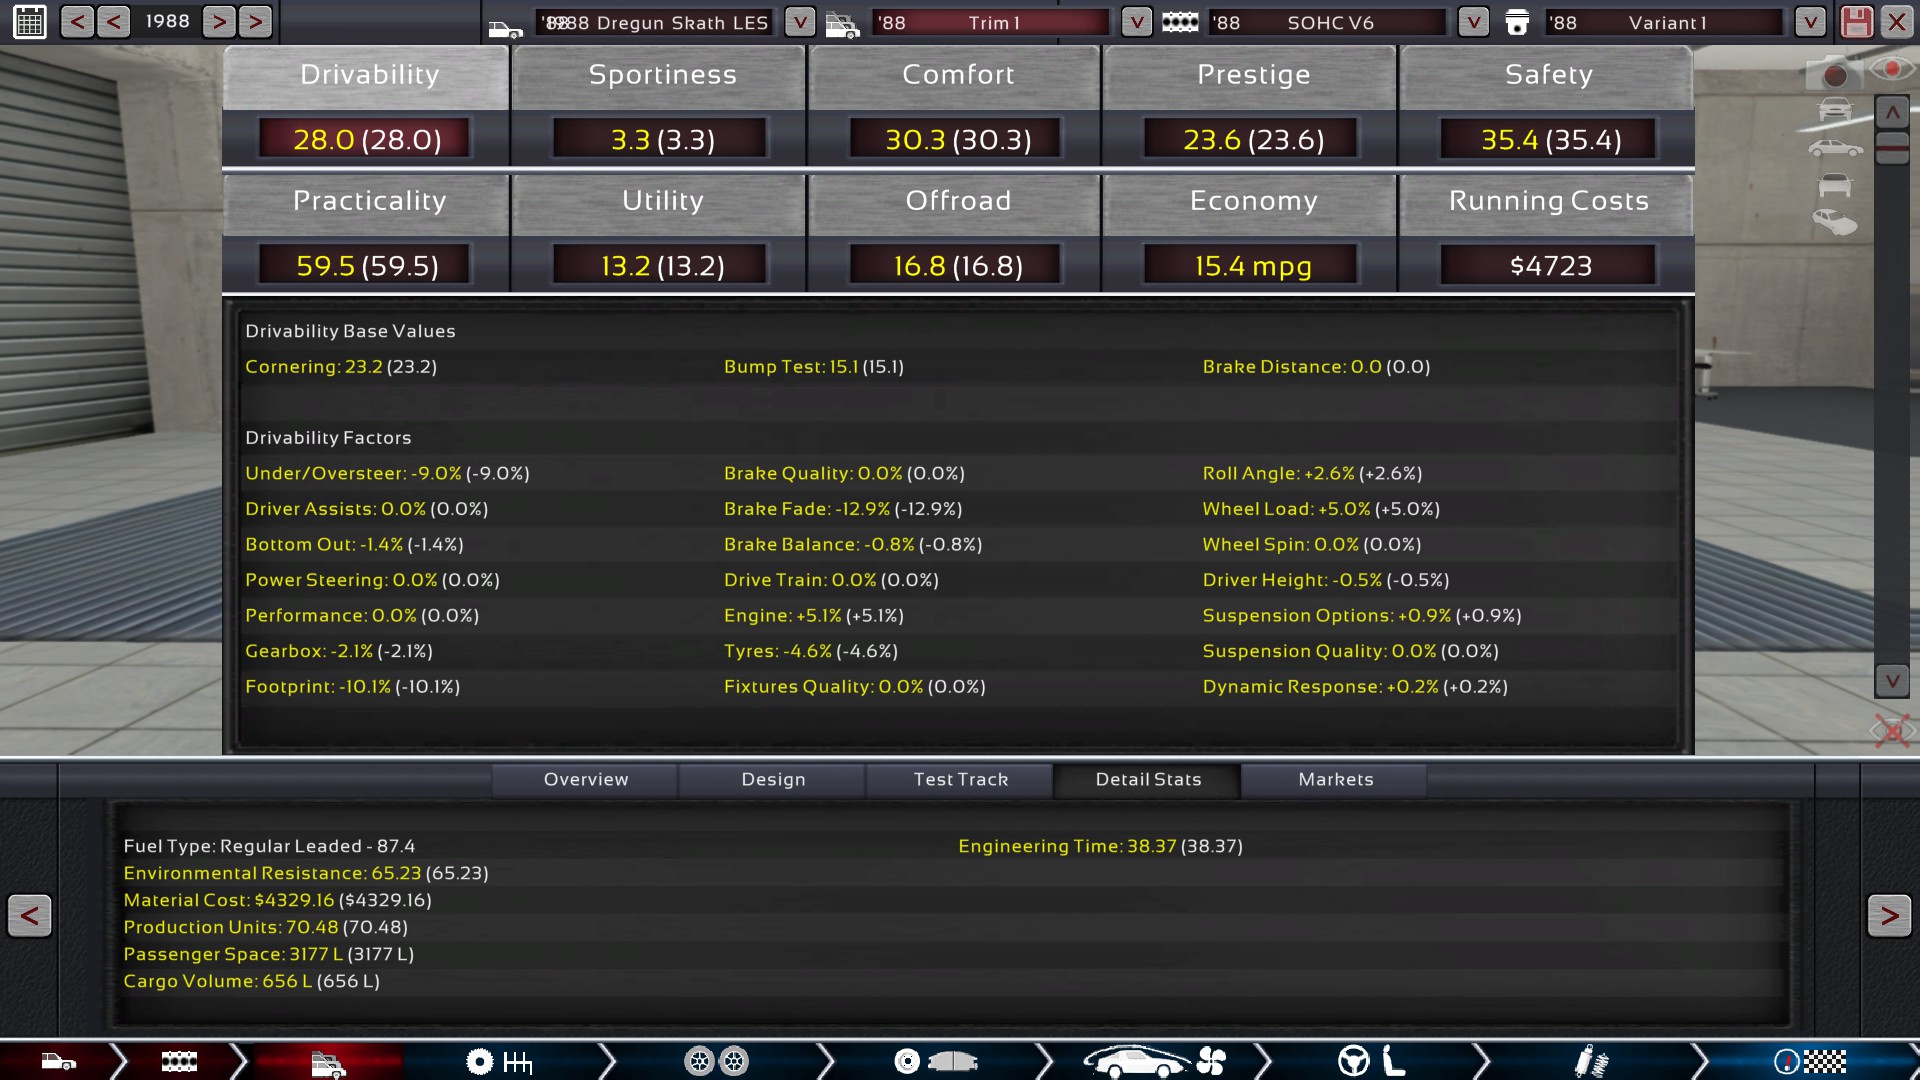
Task: Select side view car camera icon
Action: coord(1835,148)
